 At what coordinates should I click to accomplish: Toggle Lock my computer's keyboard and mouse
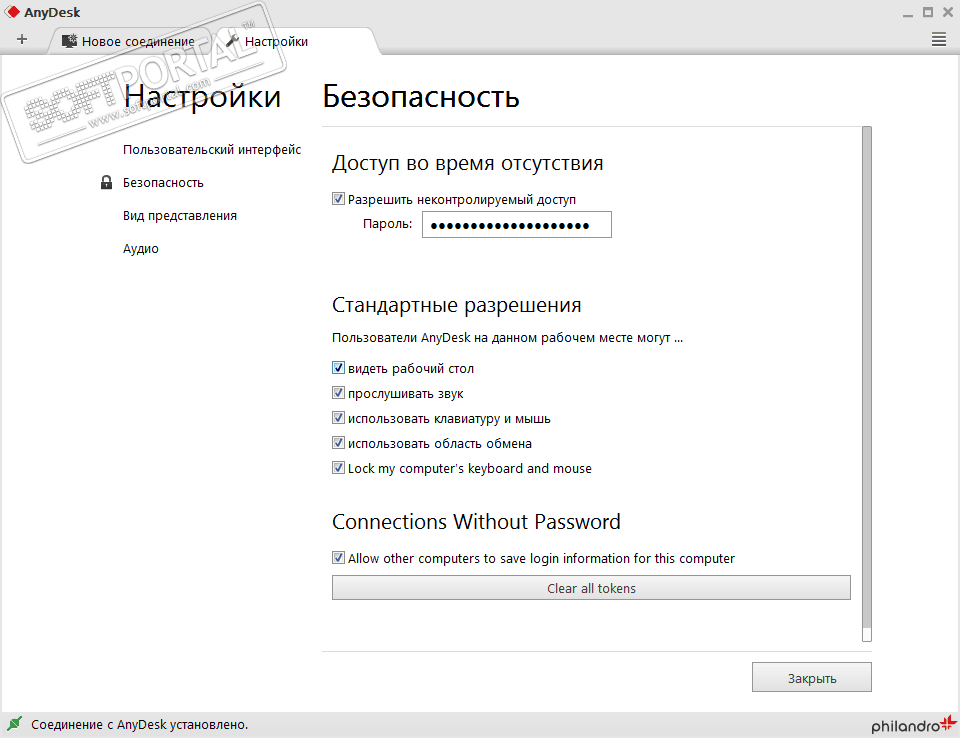click(x=338, y=467)
